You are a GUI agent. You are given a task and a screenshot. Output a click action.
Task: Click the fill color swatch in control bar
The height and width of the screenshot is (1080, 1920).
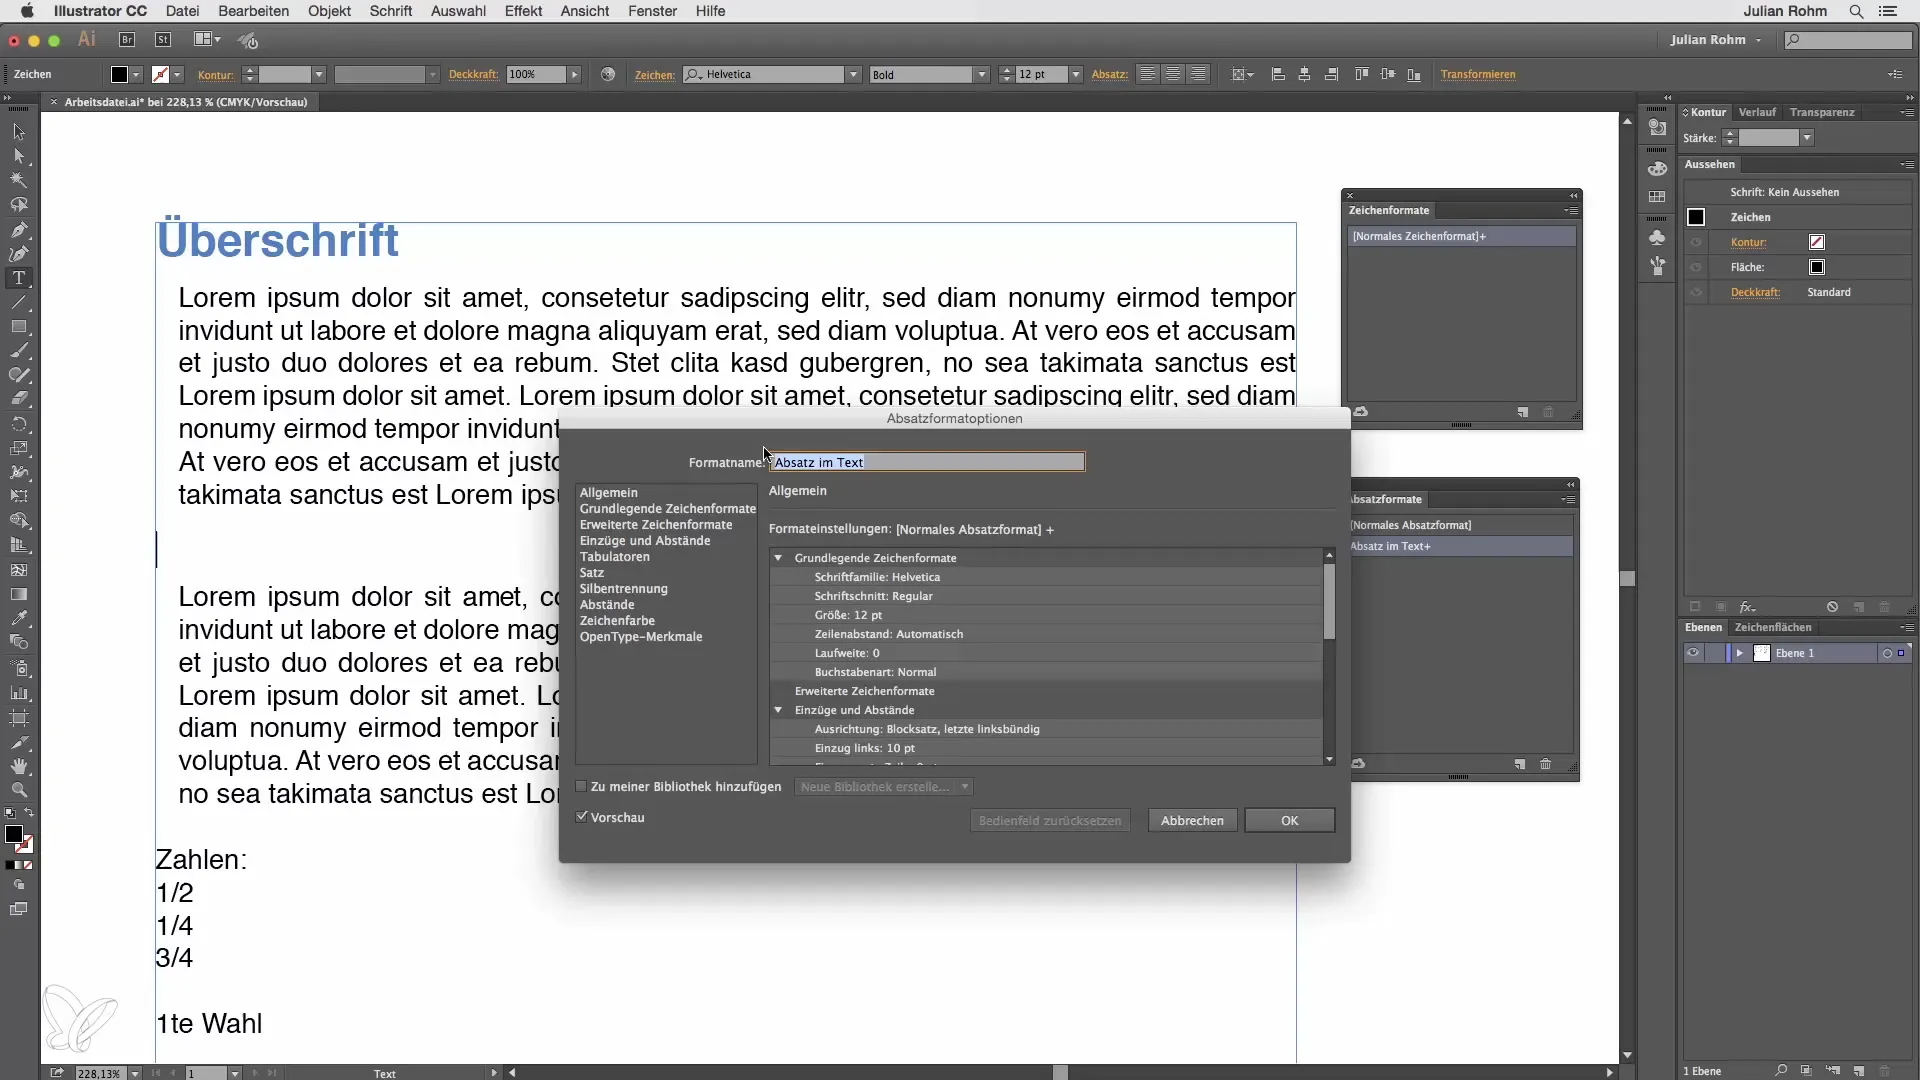(119, 75)
